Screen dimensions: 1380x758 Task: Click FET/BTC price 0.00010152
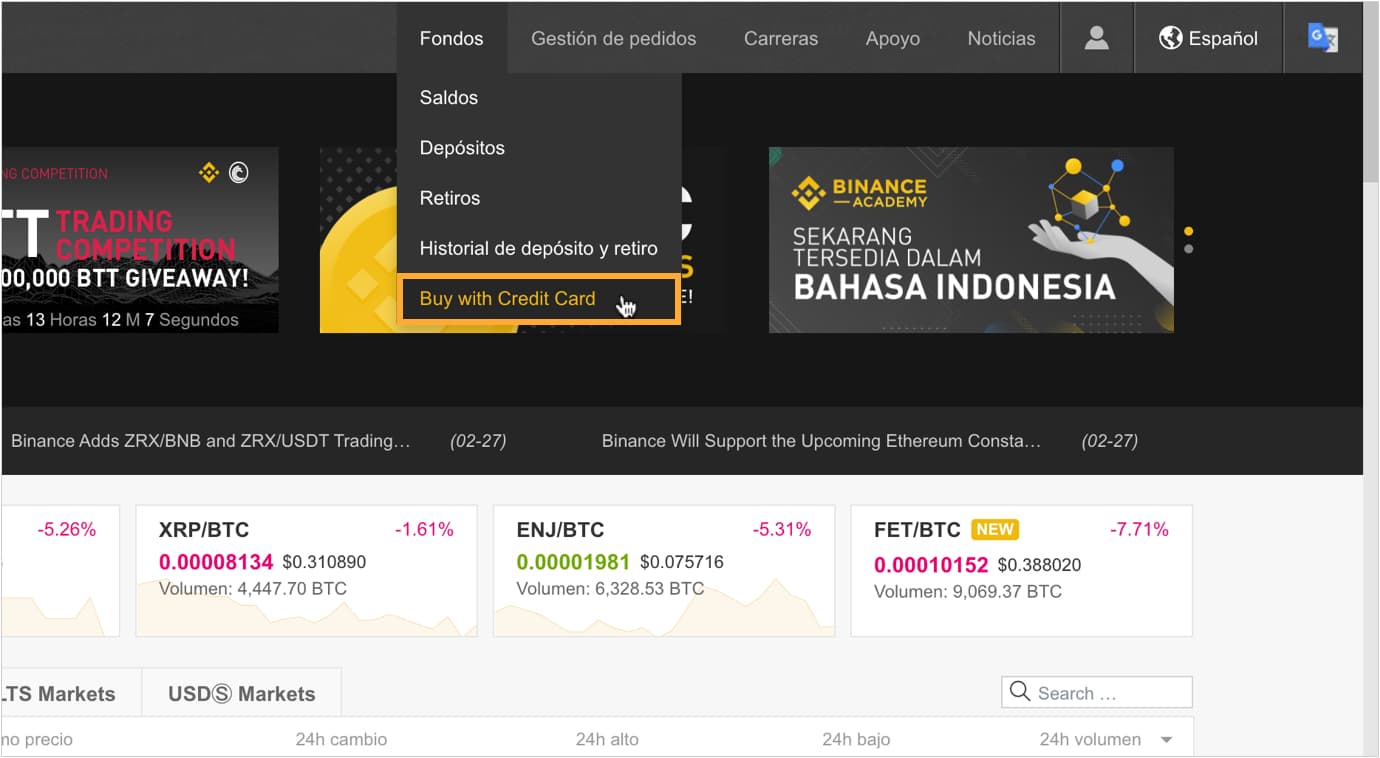point(931,564)
